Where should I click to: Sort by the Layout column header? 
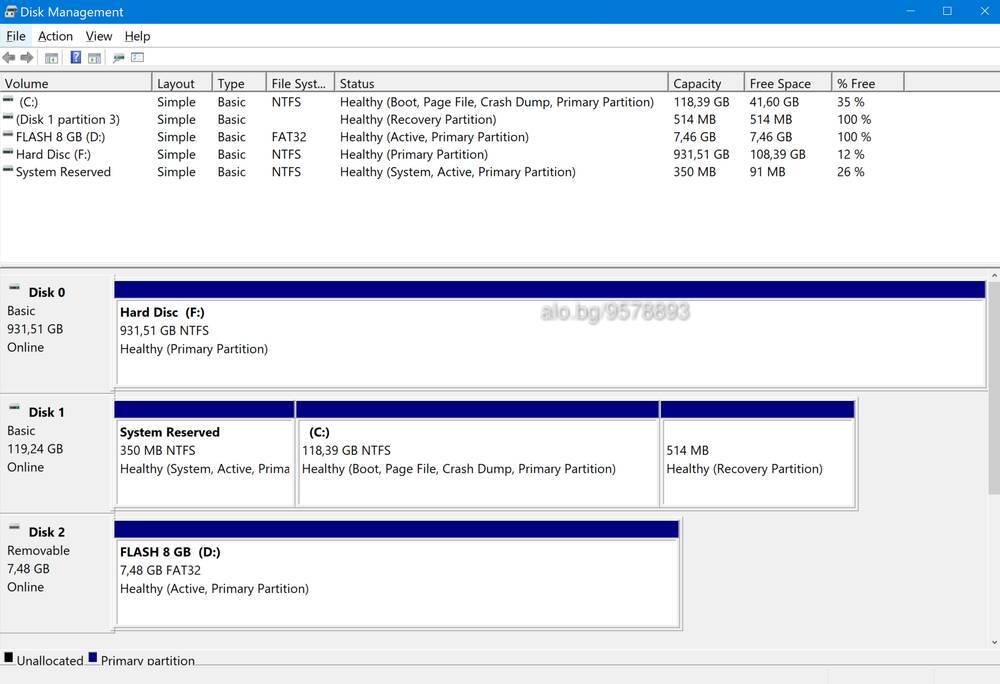click(x=182, y=83)
